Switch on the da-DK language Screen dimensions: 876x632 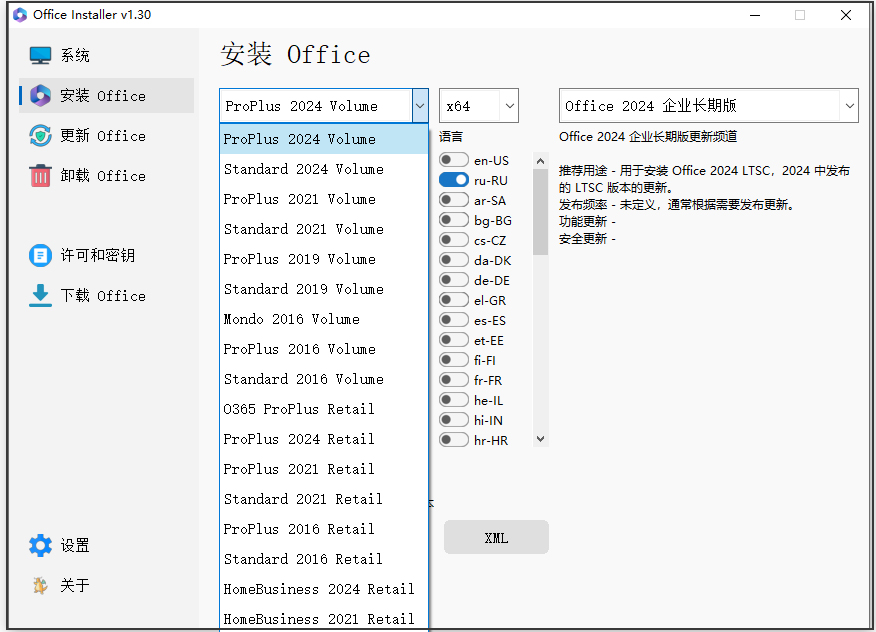(x=454, y=260)
